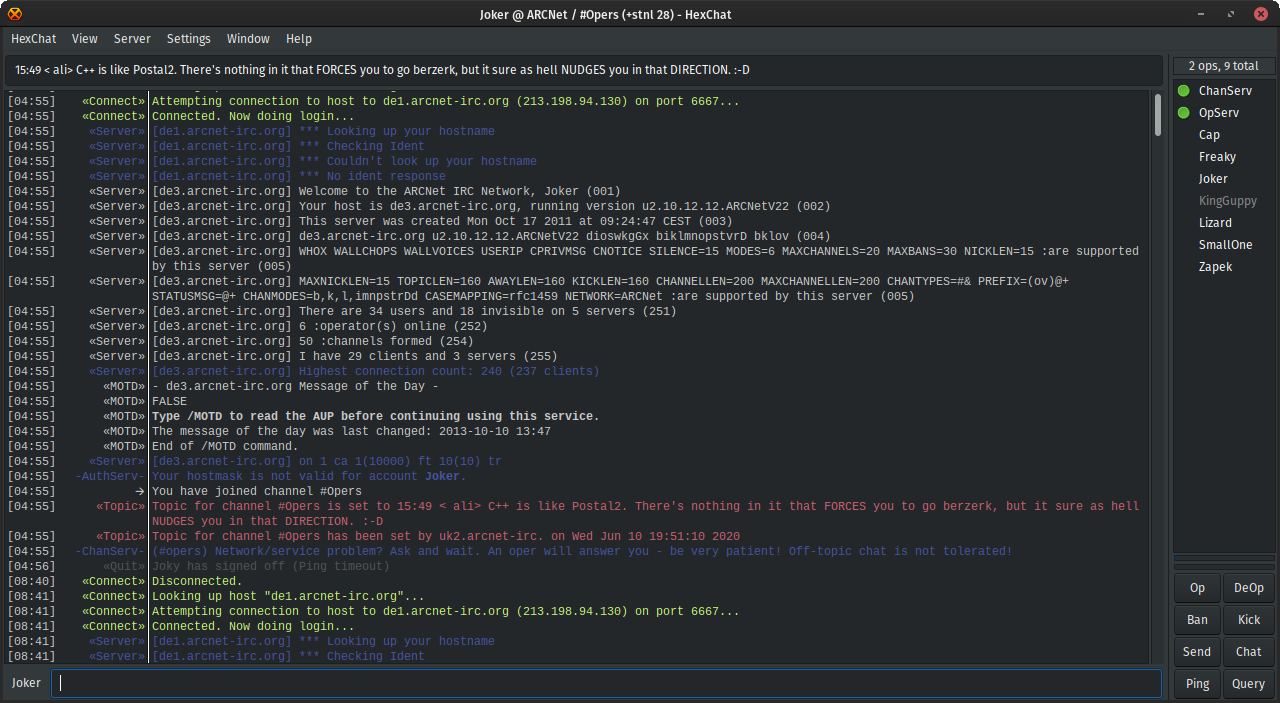
Task: Click the Ban button
Action: (x=1197, y=620)
